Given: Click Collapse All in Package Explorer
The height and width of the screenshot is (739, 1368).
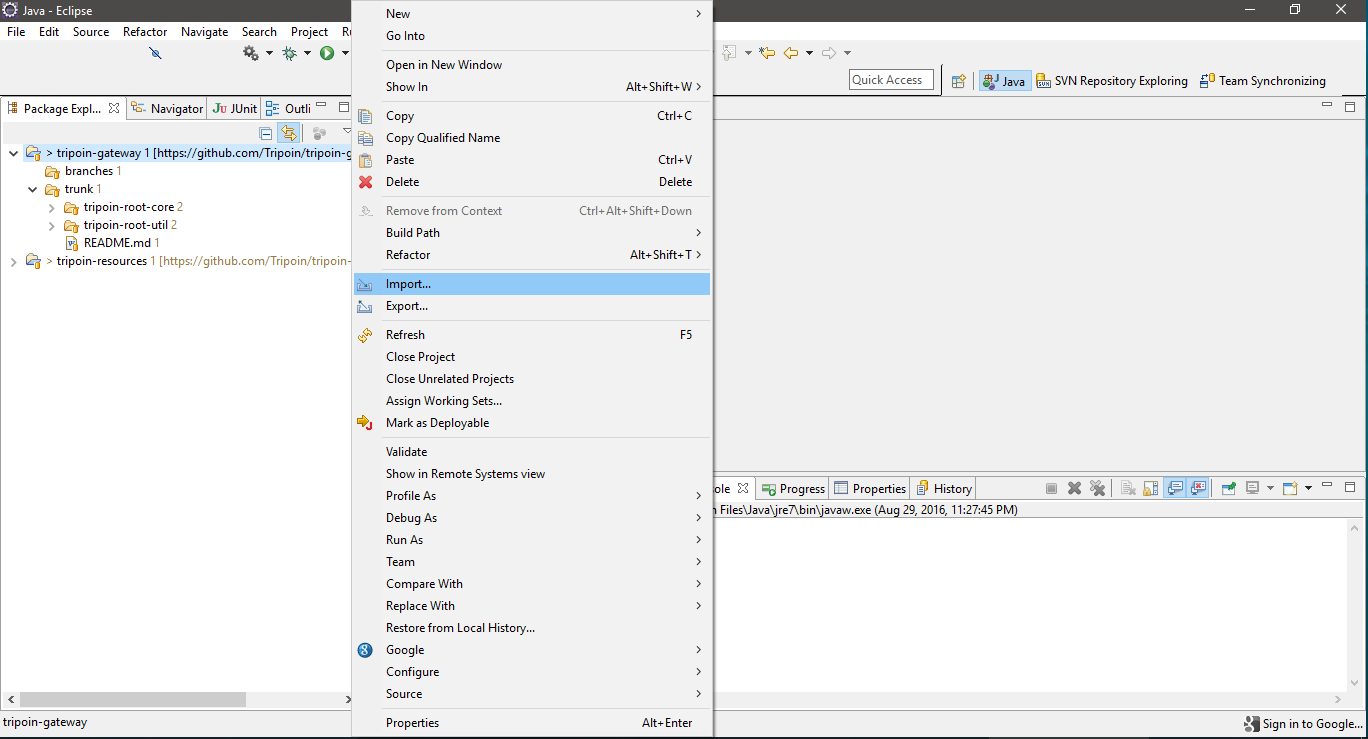Looking at the screenshot, I should tap(266, 133).
